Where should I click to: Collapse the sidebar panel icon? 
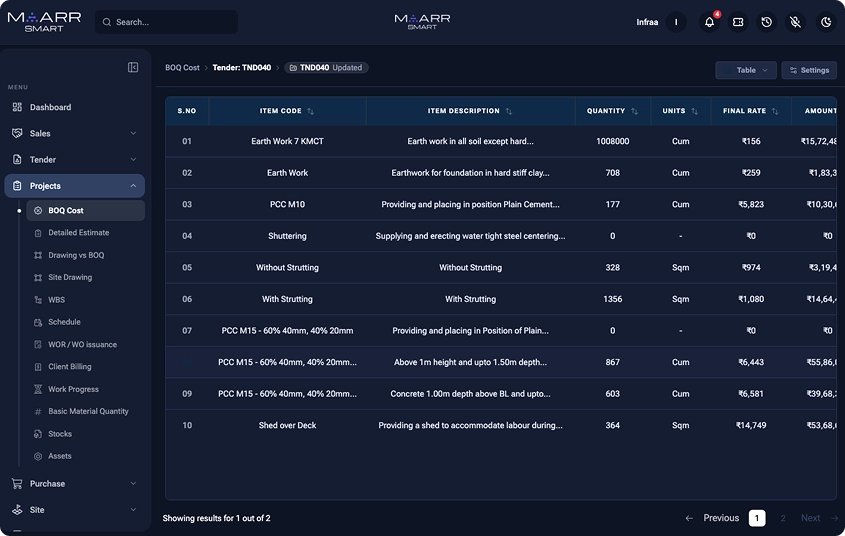(133, 67)
